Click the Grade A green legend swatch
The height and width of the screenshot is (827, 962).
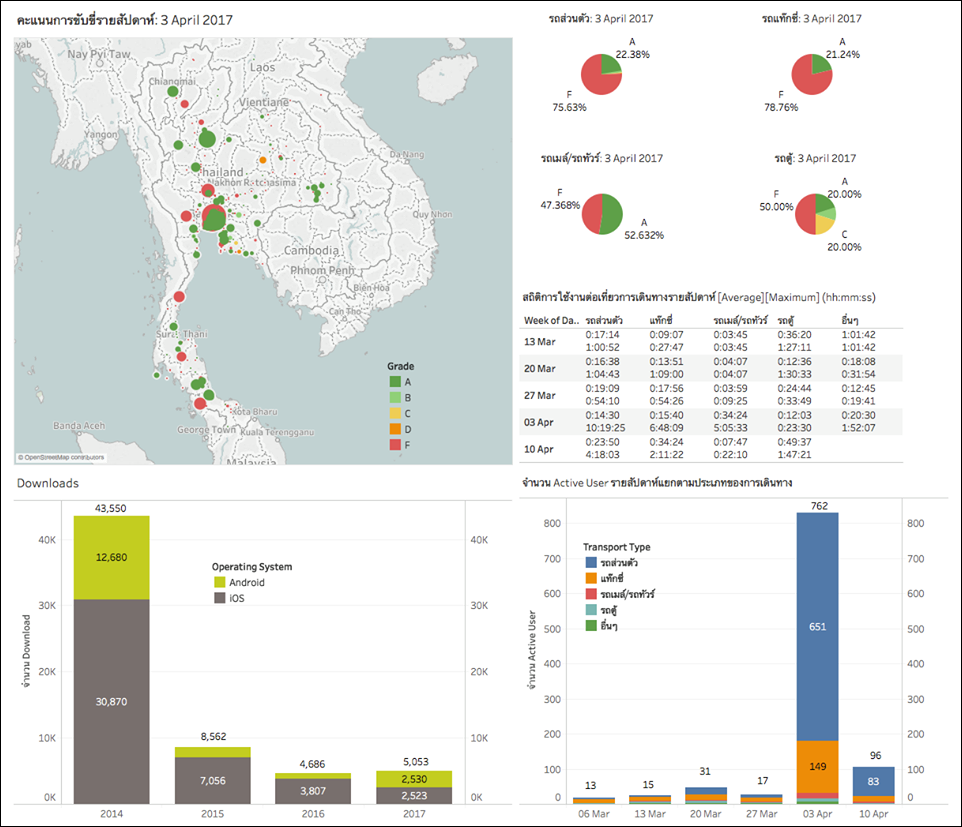click(394, 381)
